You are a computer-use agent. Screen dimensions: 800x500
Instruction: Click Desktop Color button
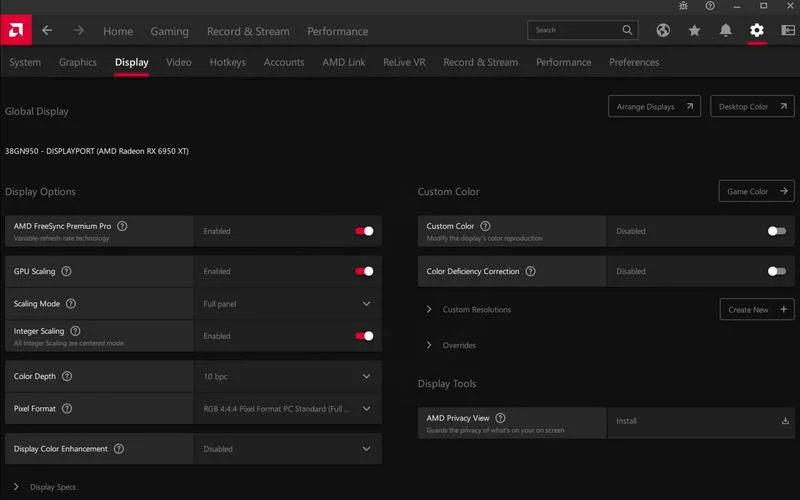[x=753, y=107]
